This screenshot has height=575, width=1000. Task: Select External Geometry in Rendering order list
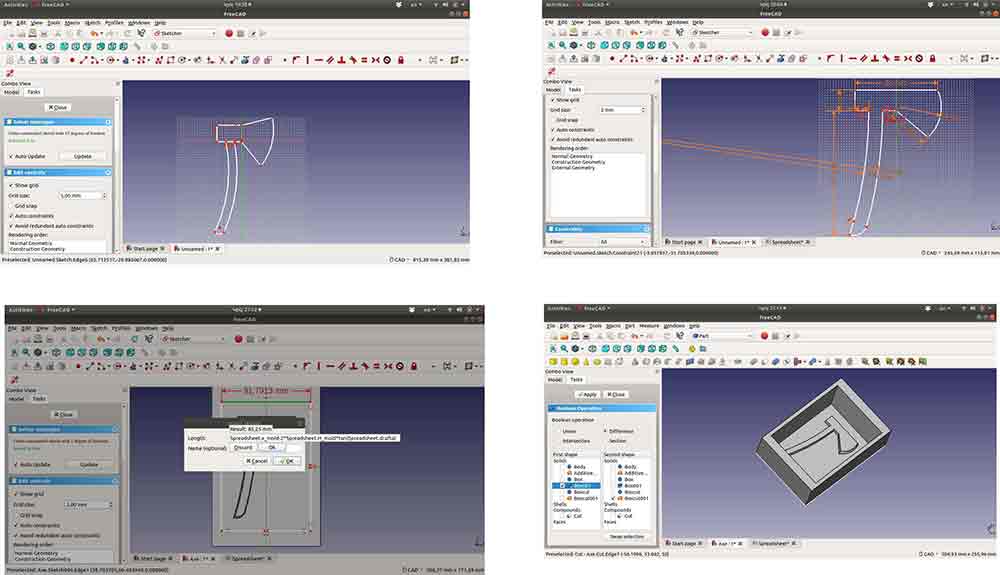pyautogui.click(x=573, y=168)
